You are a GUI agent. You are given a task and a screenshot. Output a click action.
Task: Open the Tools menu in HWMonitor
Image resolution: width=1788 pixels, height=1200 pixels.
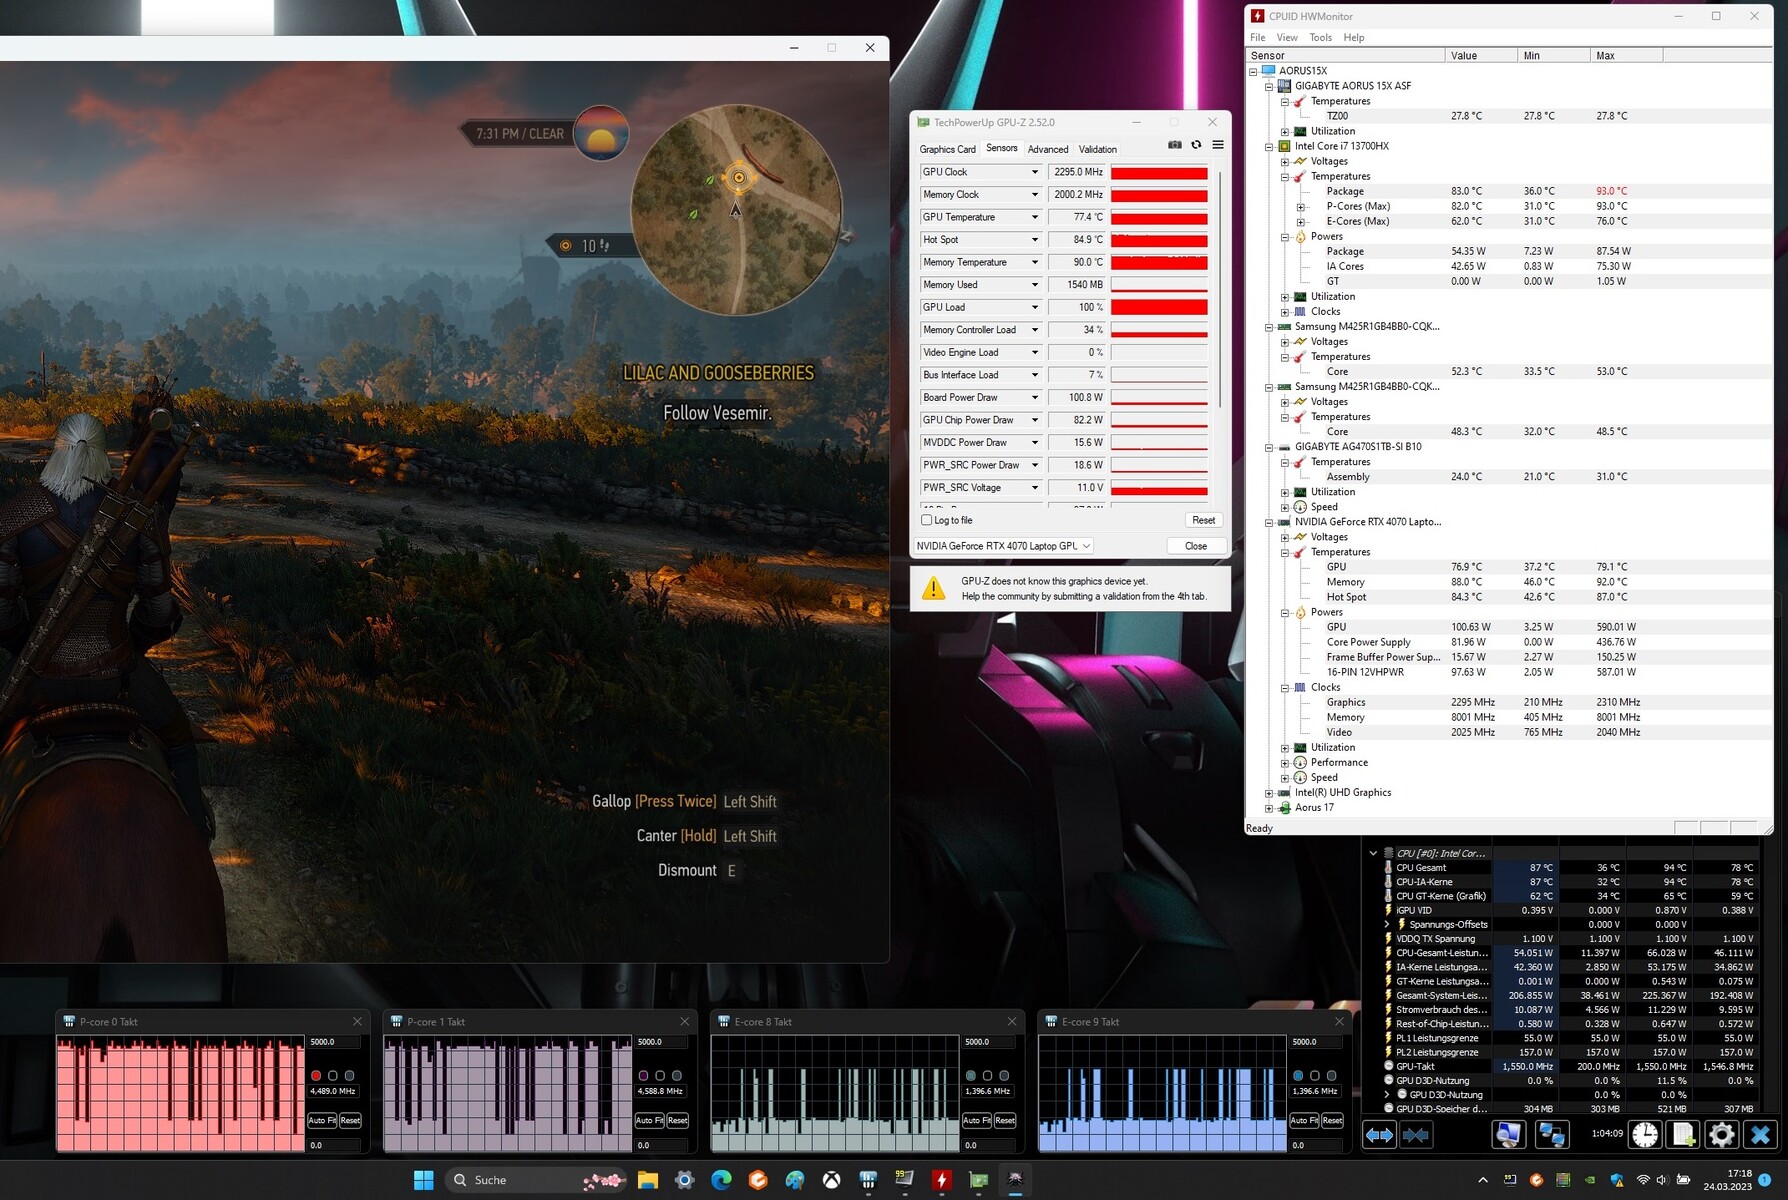click(1320, 38)
